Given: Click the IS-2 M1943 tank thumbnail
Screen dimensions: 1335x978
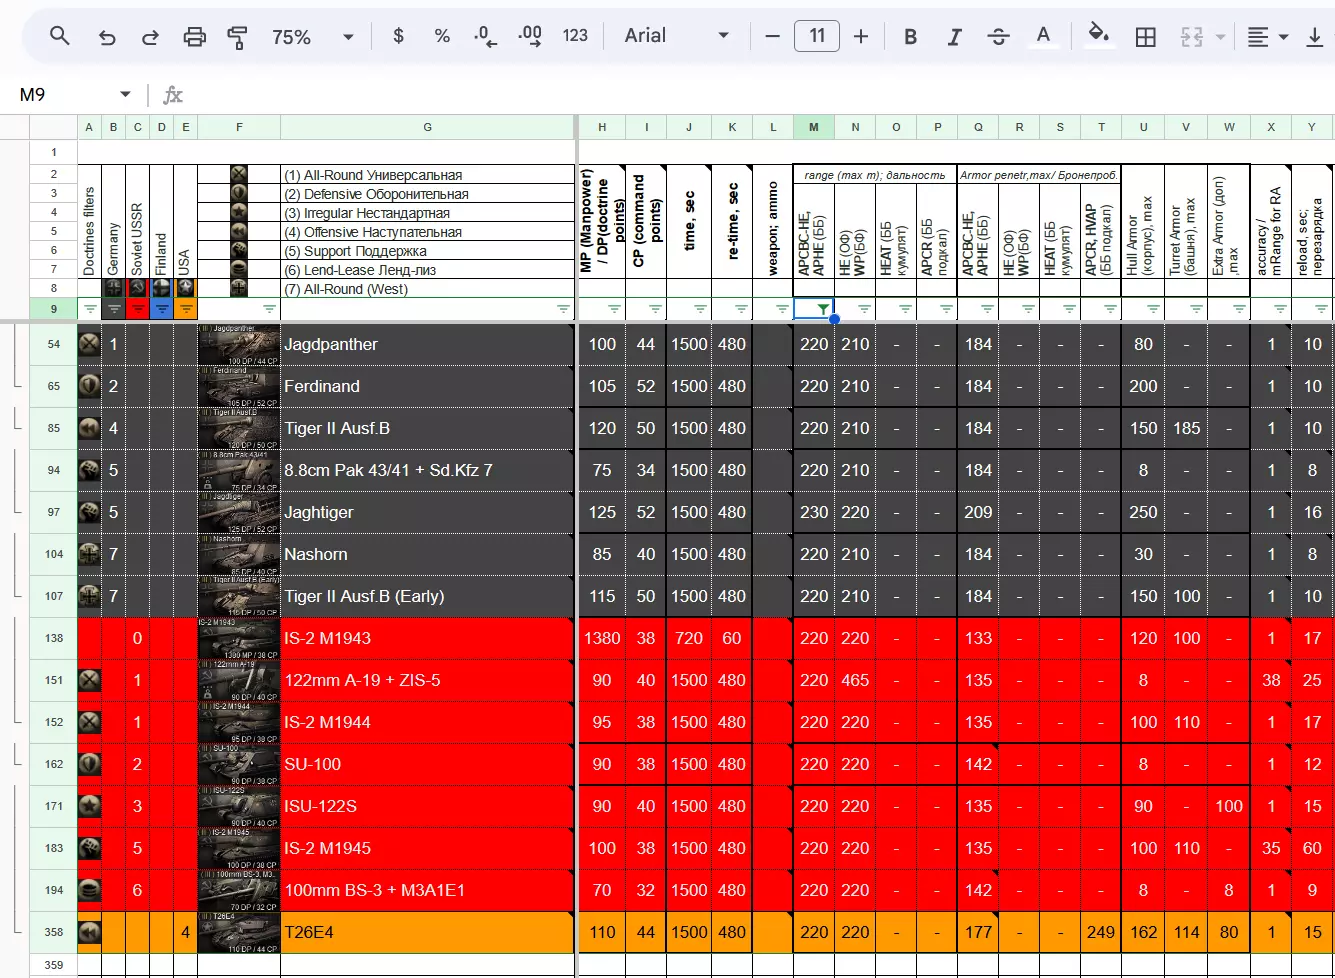Looking at the screenshot, I should coord(239,638).
